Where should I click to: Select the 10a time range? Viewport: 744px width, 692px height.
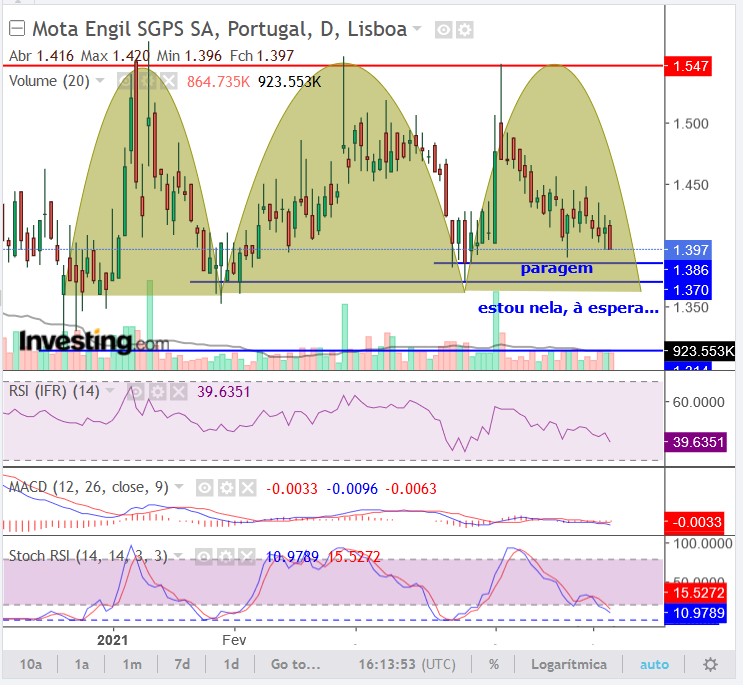(x=31, y=664)
